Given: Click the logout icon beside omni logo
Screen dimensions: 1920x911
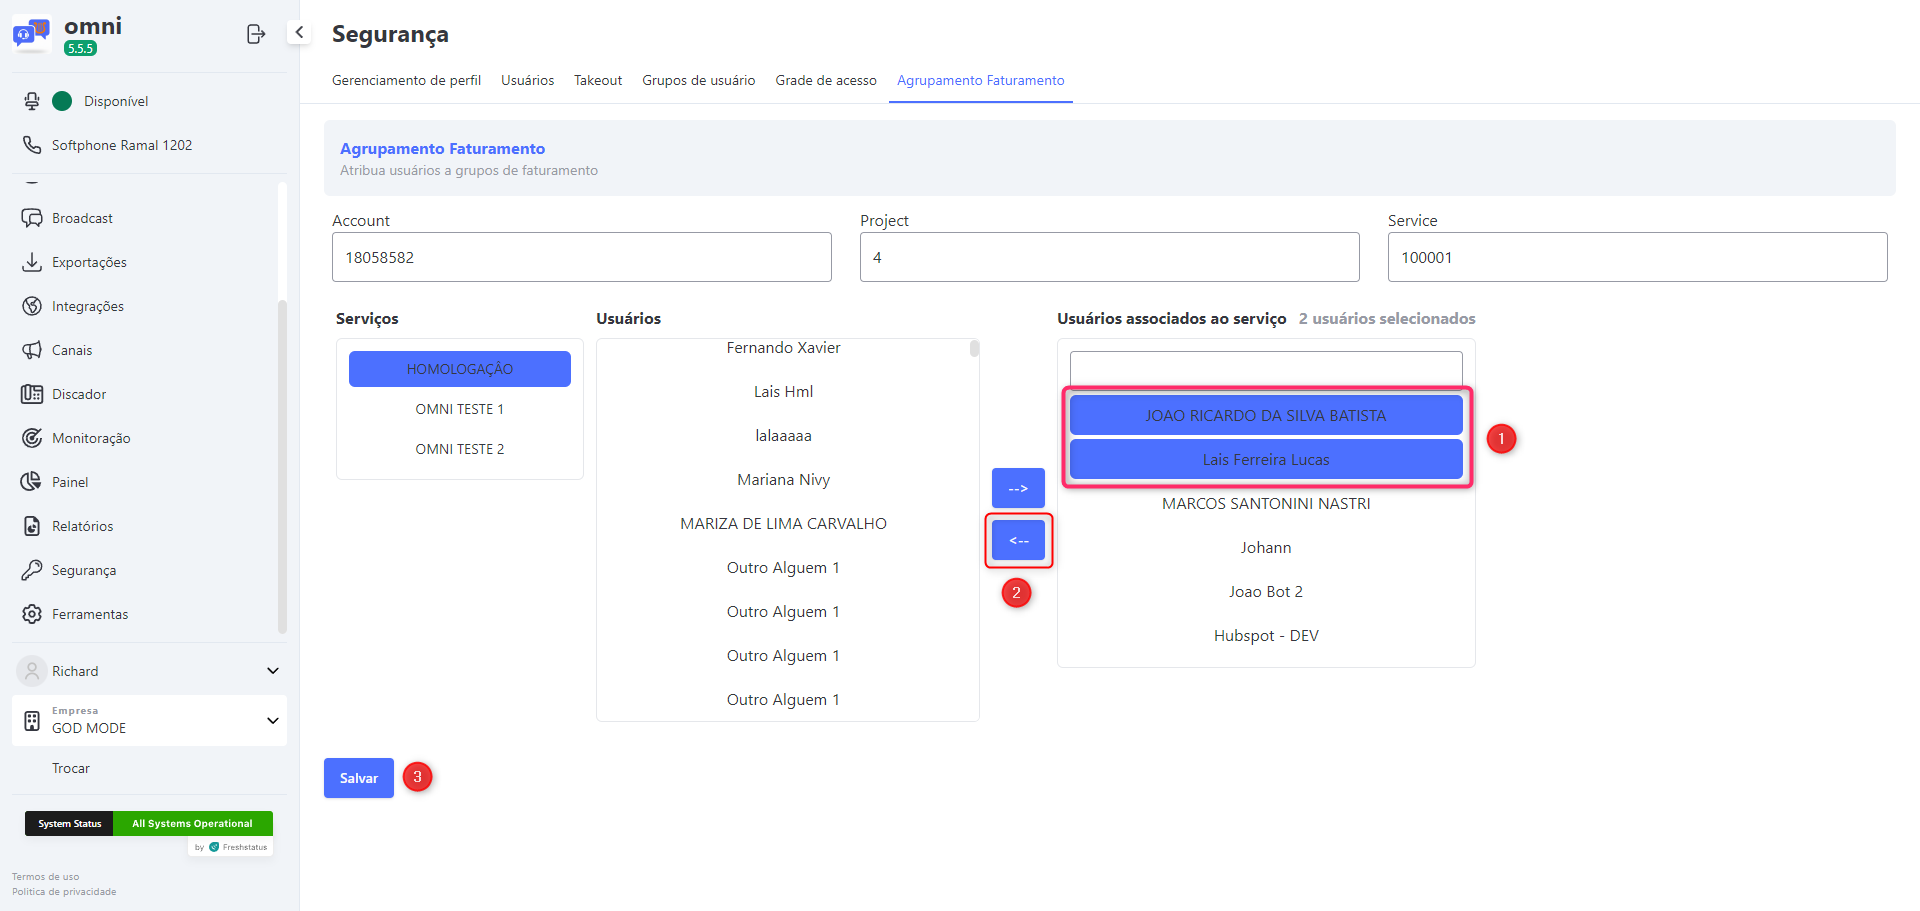Looking at the screenshot, I should 256,34.
